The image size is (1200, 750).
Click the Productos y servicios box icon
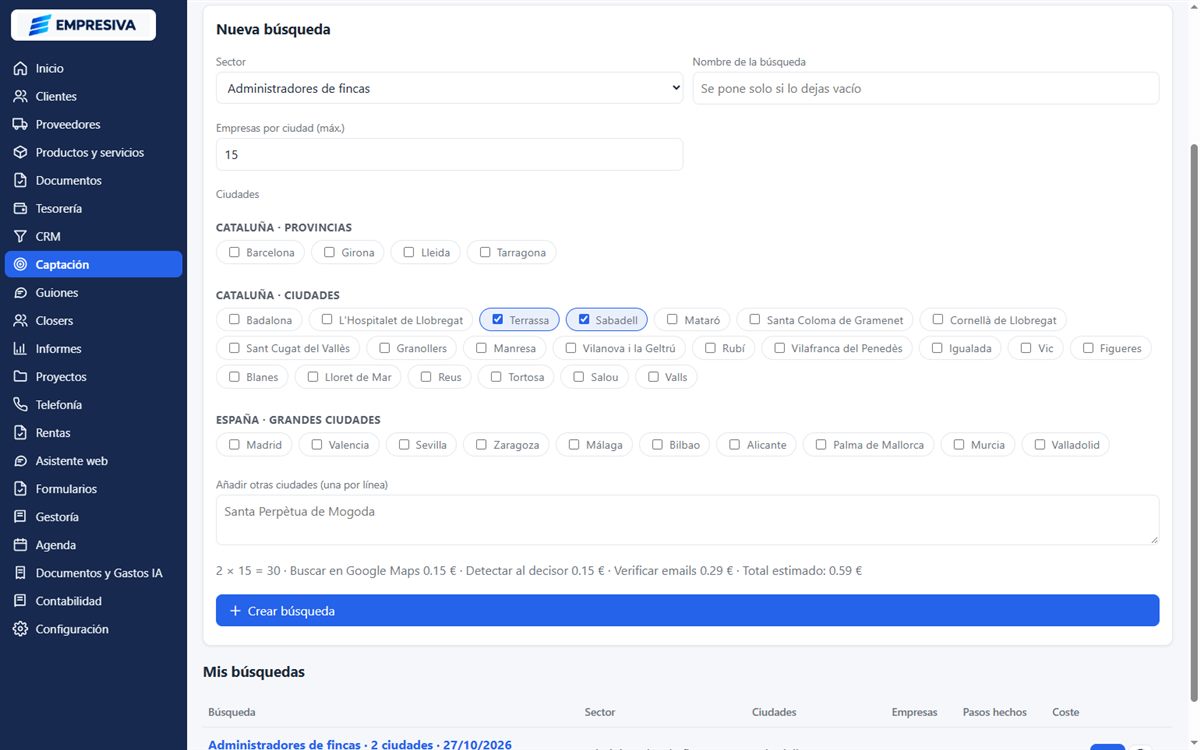point(20,153)
